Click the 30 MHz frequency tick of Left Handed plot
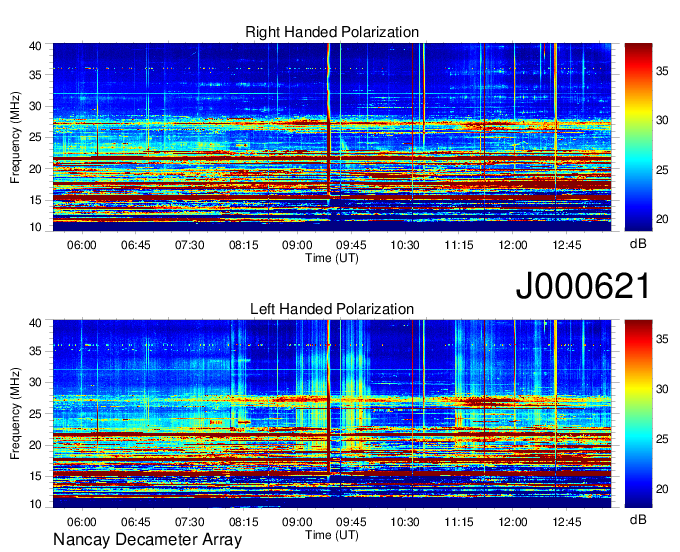680x552 pixels. click(x=35, y=382)
